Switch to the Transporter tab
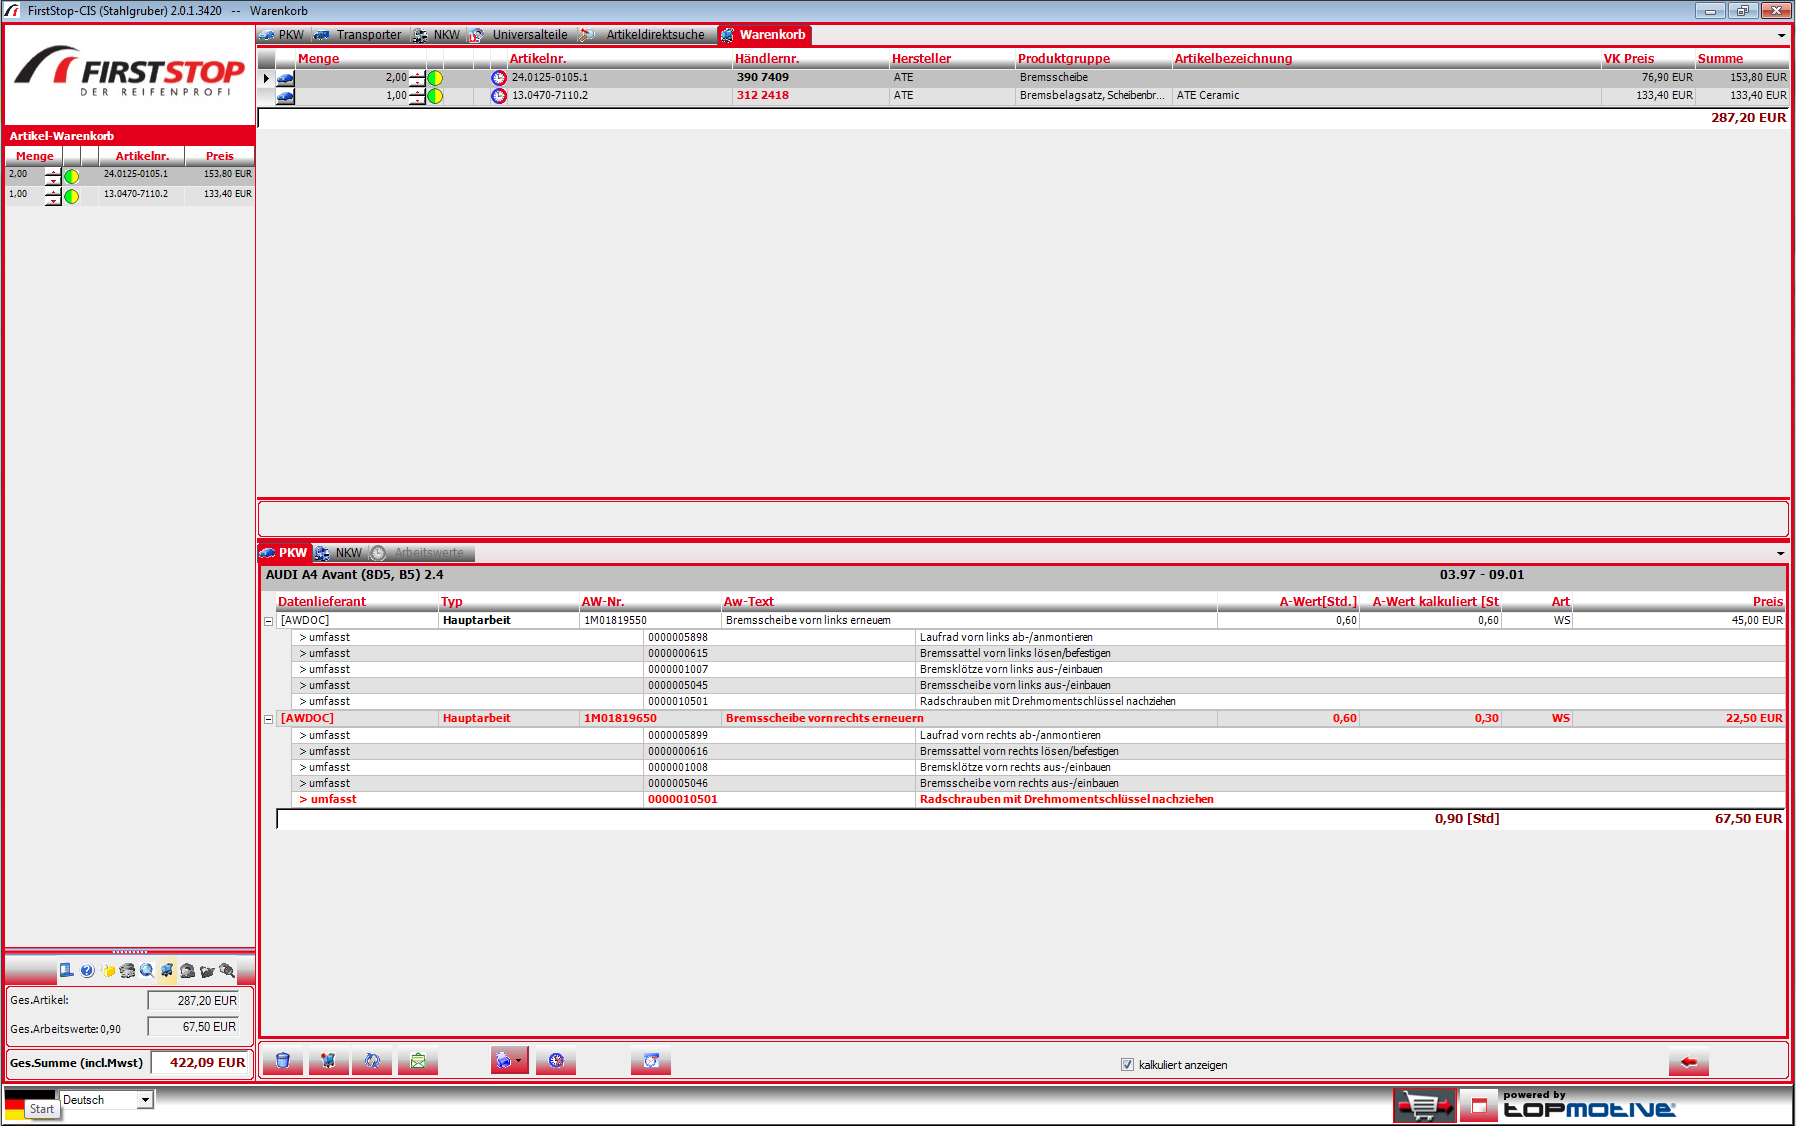Viewport: 1796px width, 1126px height. click(x=358, y=35)
